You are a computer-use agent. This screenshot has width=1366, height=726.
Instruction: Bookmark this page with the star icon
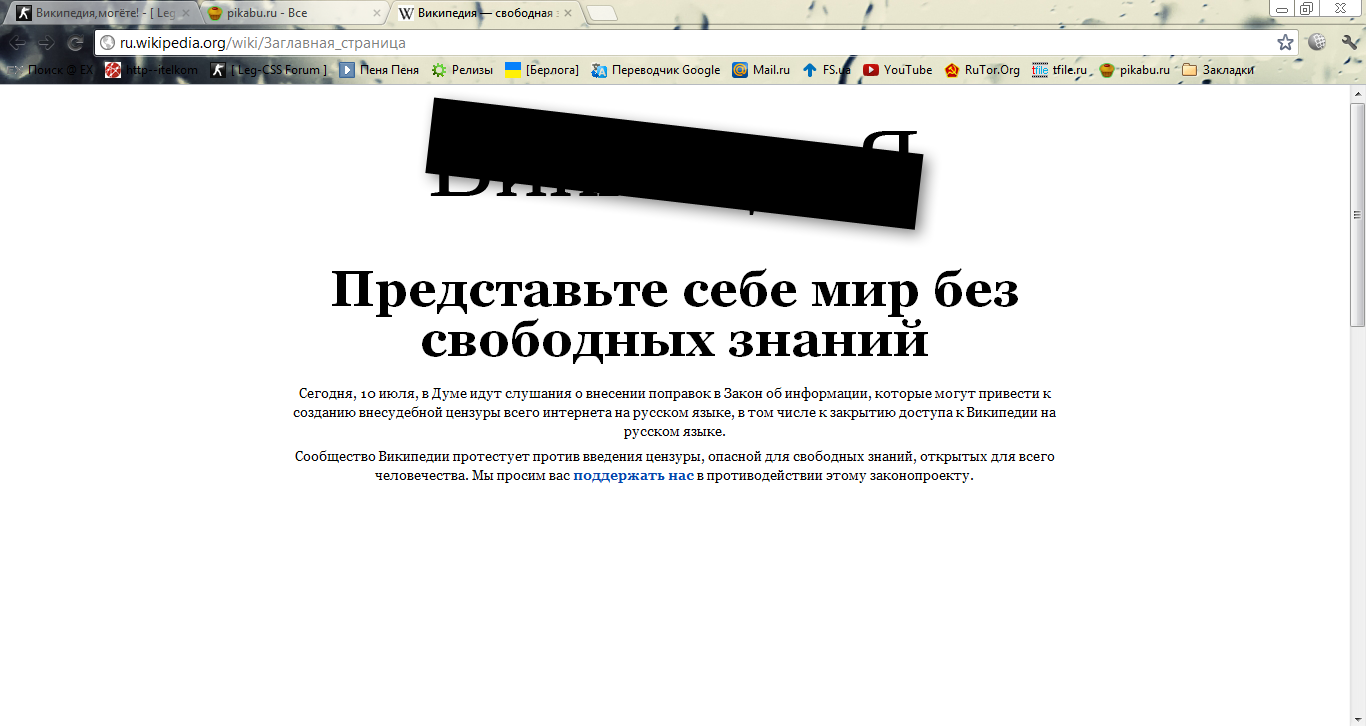coord(1285,43)
